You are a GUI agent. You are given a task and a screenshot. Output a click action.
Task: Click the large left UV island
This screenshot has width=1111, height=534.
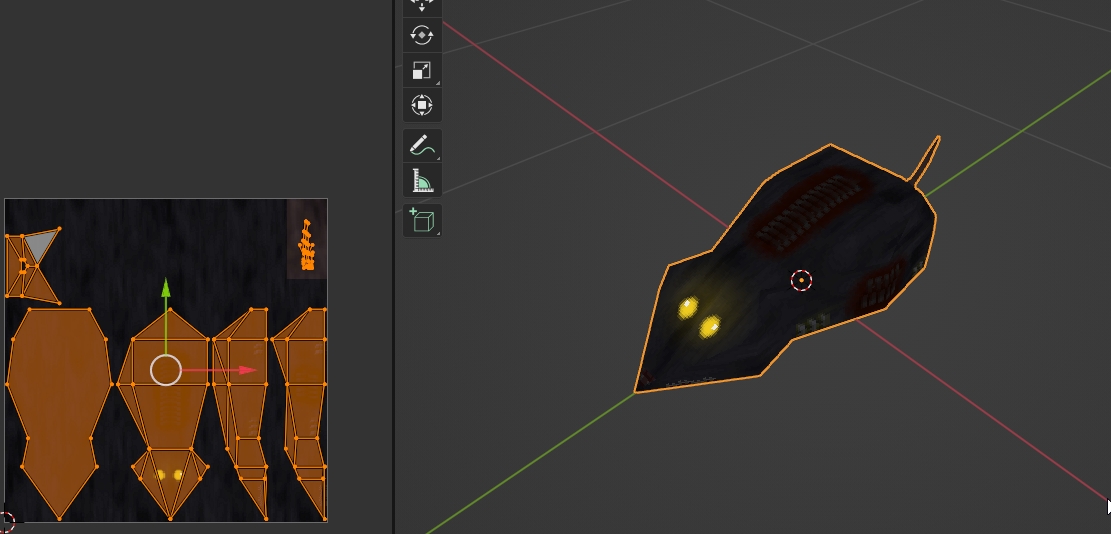click(x=58, y=410)
